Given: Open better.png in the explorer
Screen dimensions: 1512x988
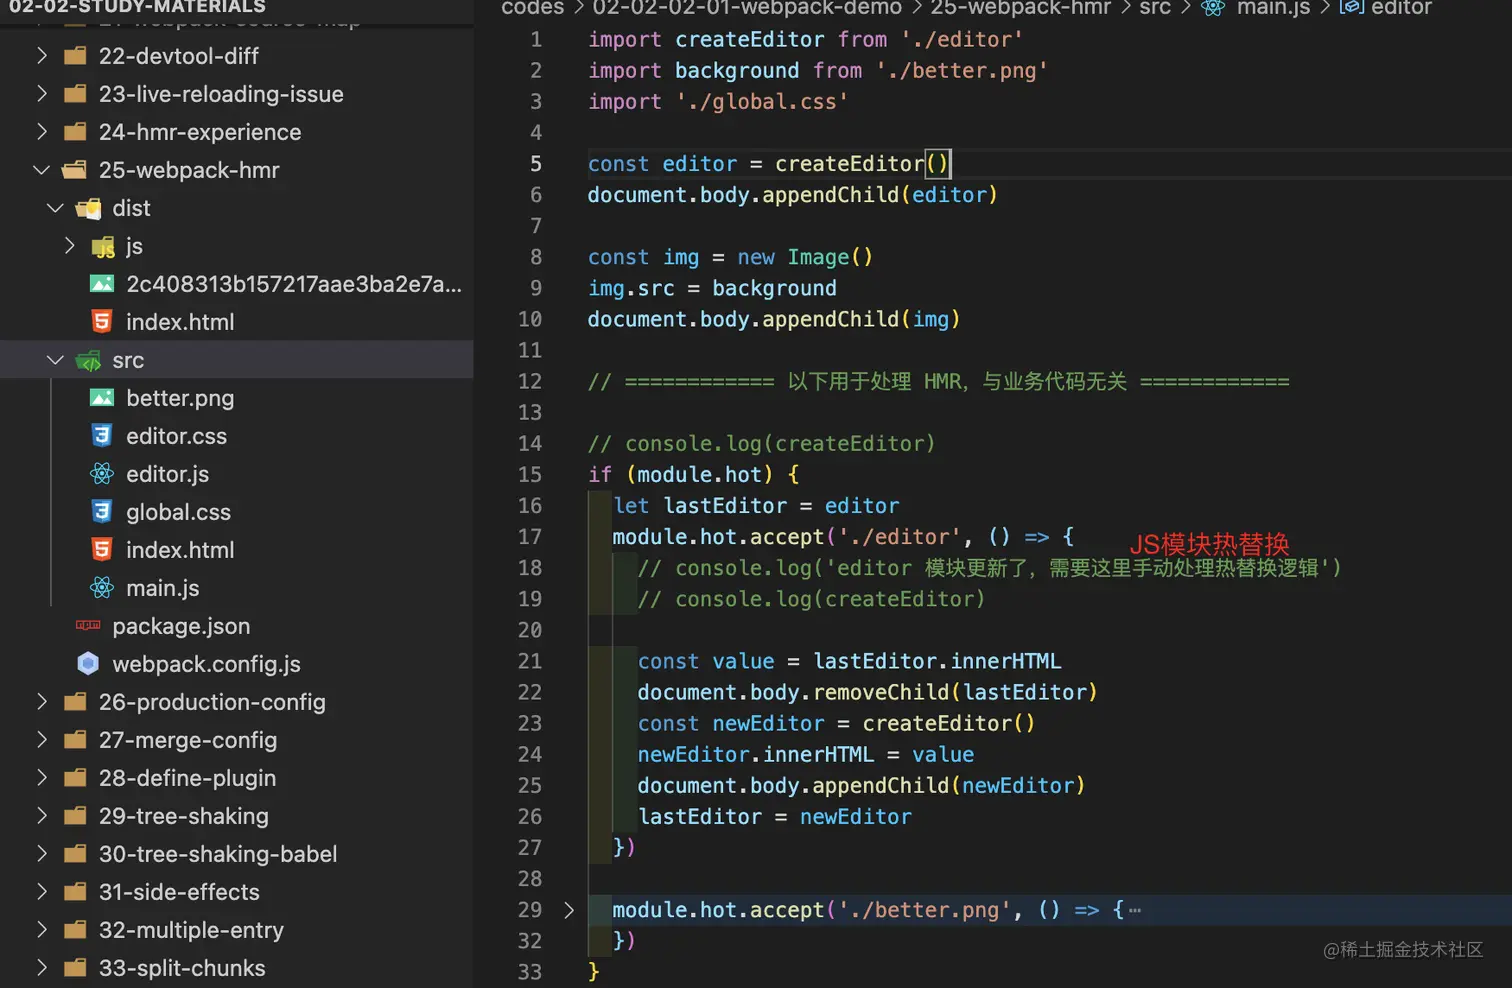Looking at the screenshot, I should tap(180, 398).
